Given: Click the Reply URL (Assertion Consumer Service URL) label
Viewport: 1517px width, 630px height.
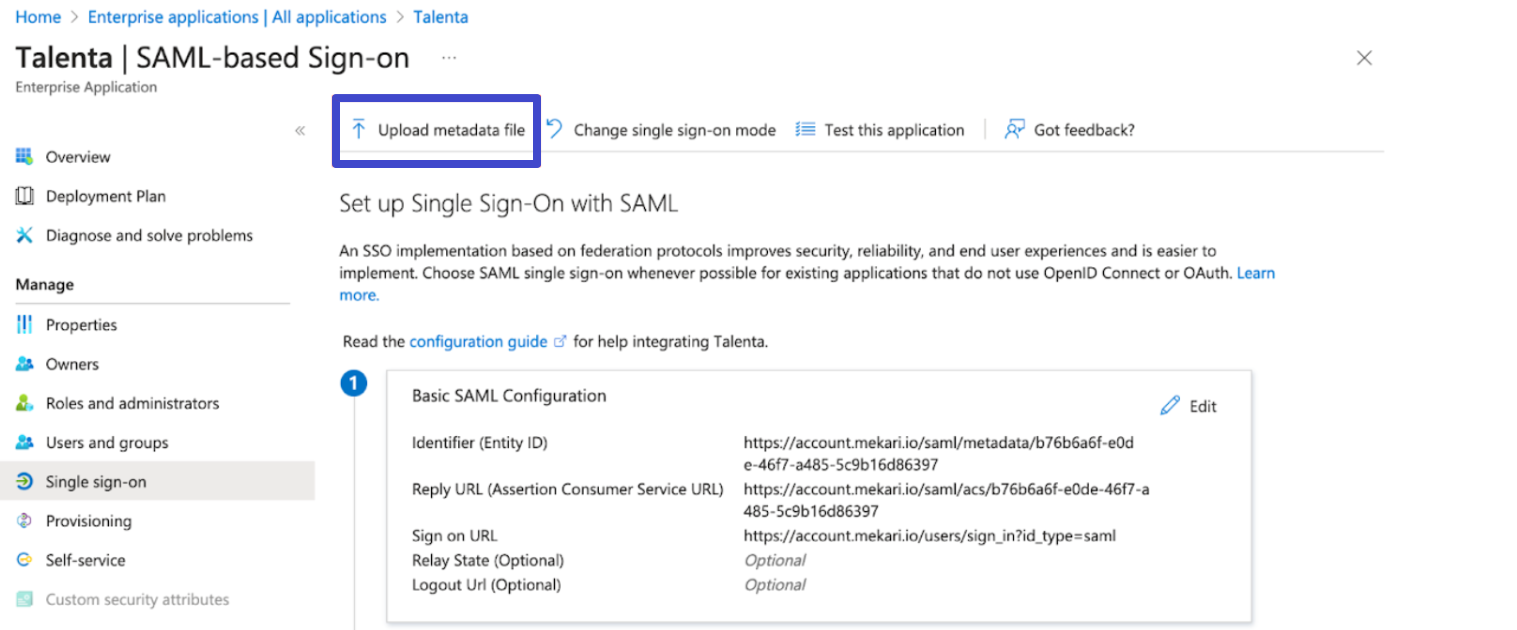Looking at the screenshot, I should [568, 490].
